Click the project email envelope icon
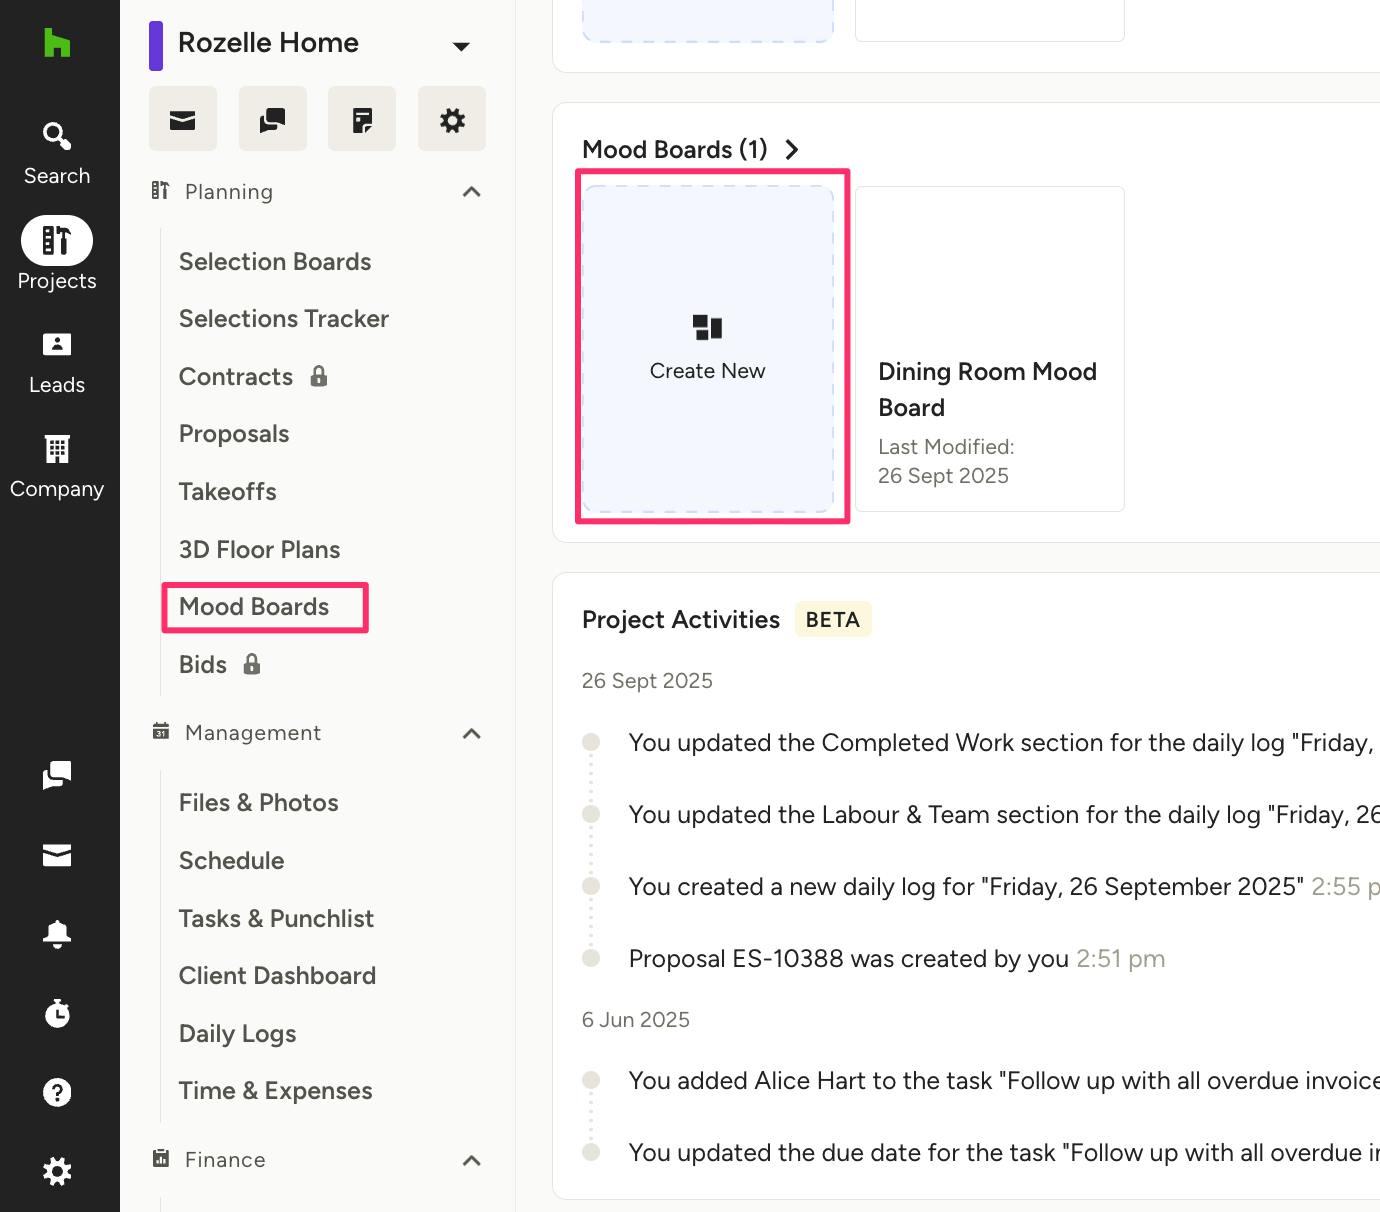Image resolution: width=1380 pixels, height=1212 pixels. pos(182,120)
